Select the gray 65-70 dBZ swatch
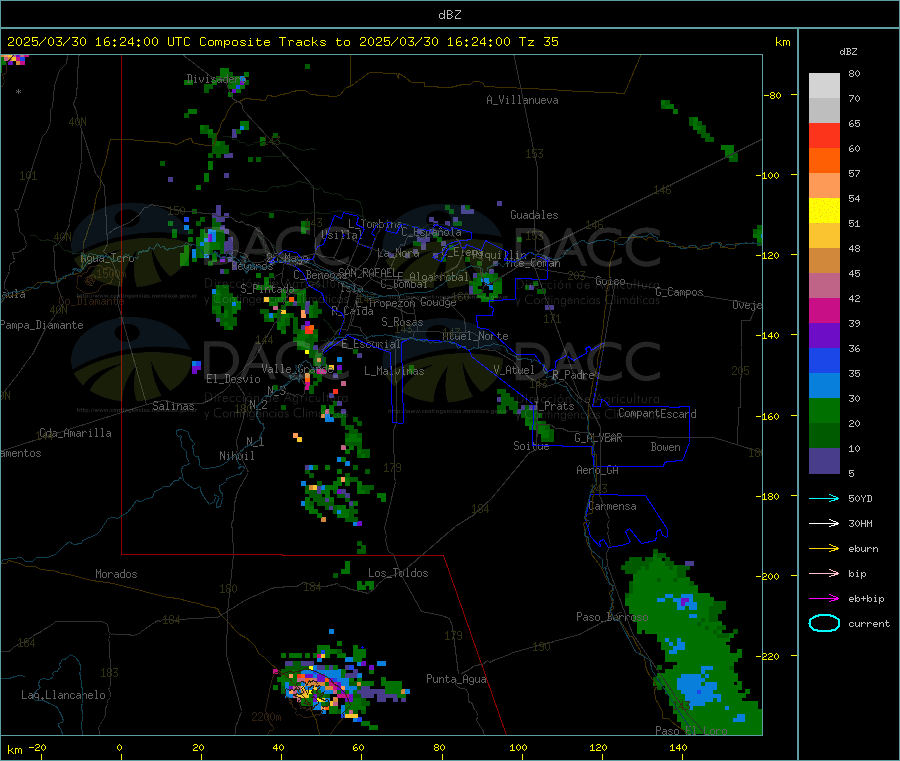Image resolution: width=900 pixels, height=761 pixels. pyautogui.click(x=824, y=111)
